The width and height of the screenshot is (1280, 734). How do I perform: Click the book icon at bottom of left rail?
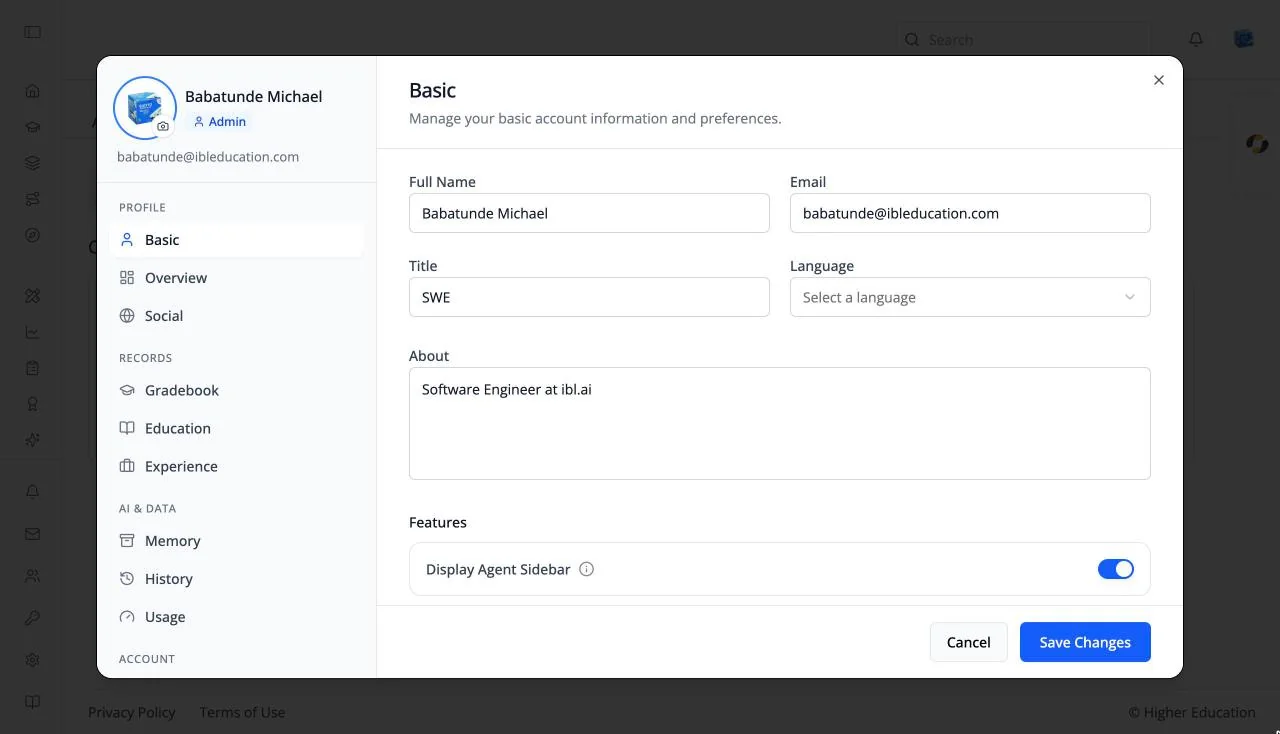pyautogui.click(x=33, y=702)
